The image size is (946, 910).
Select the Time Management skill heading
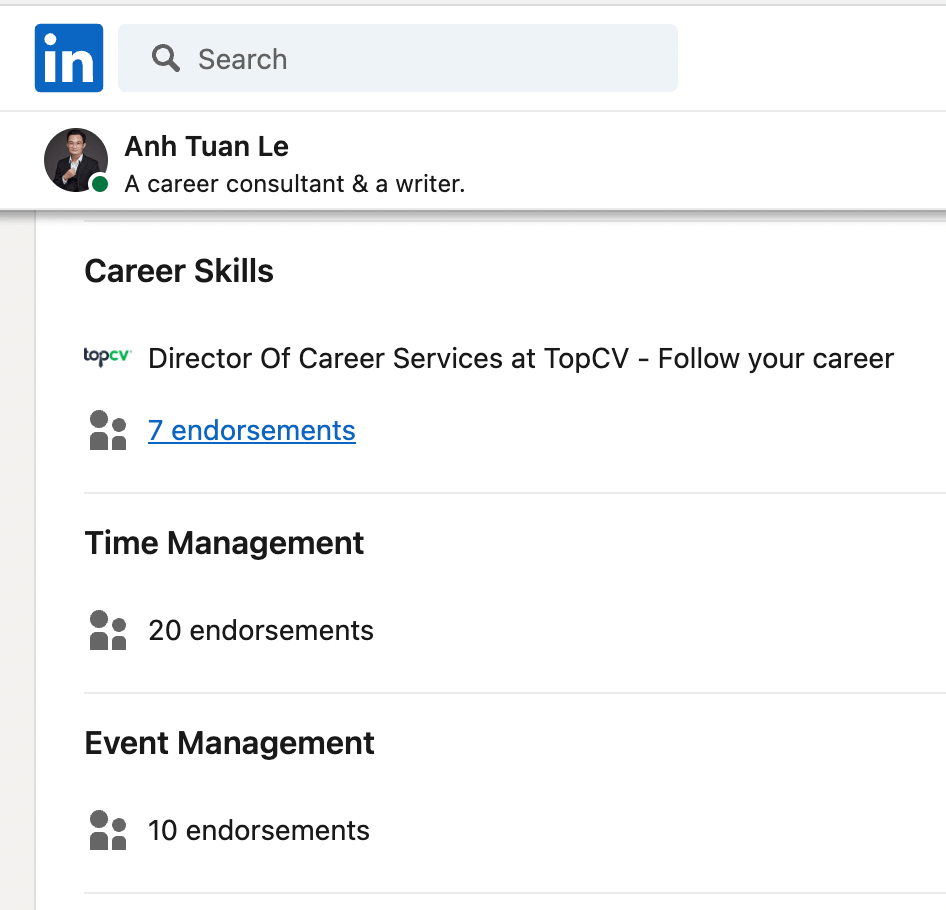point(224,543)
